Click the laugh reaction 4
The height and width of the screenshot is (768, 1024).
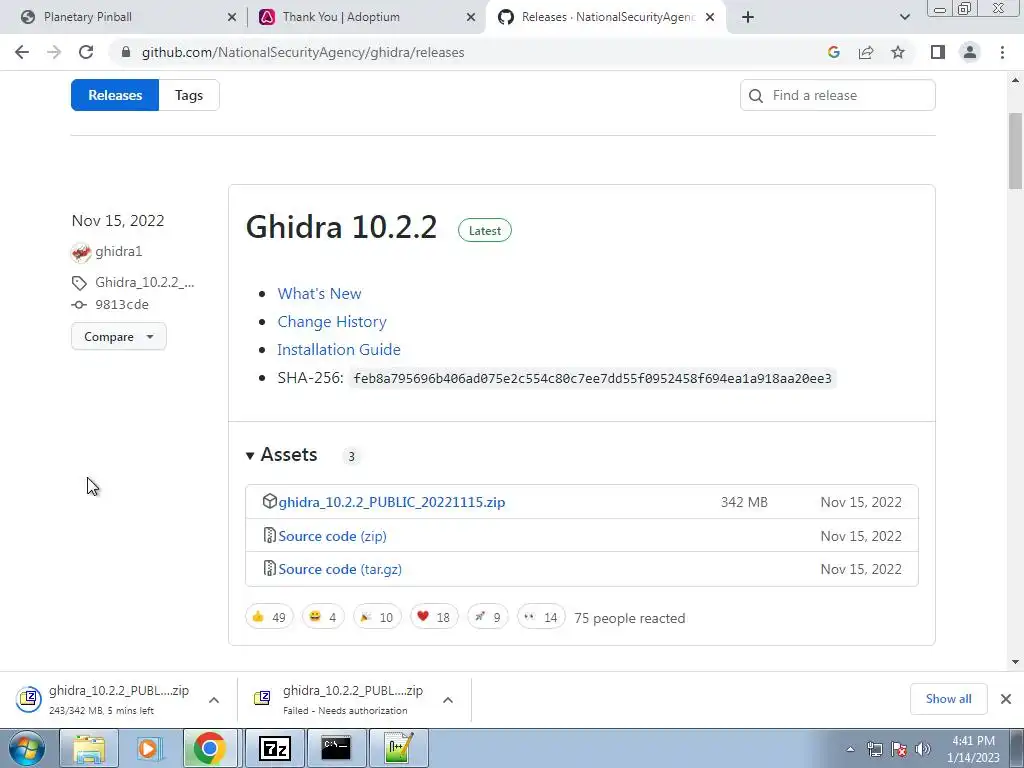coord(323,616)
